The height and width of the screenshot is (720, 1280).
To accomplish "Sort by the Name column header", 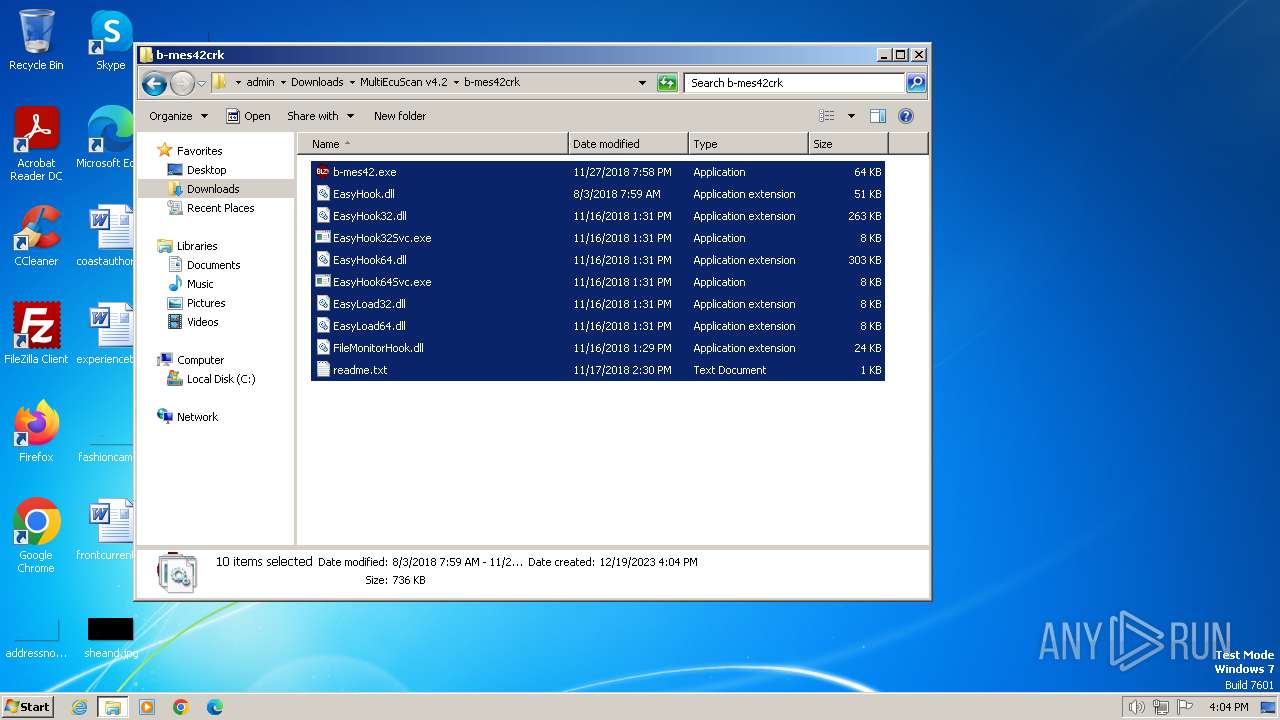I will pos(433,144).
